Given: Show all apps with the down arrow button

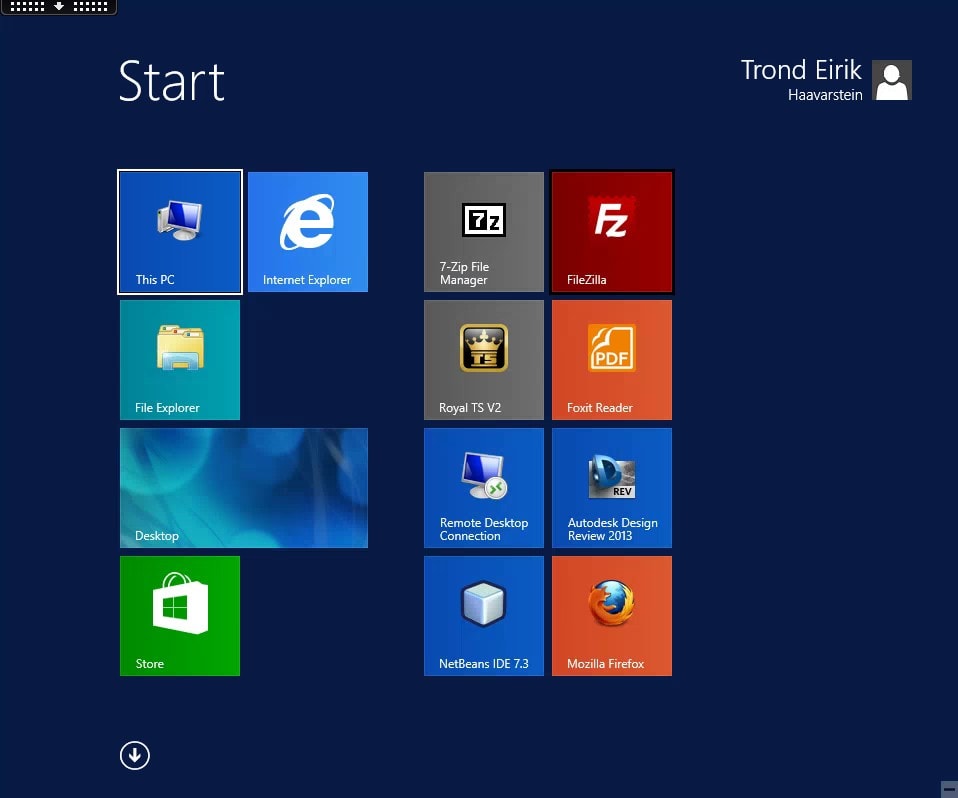Looking at the screenshot, I should (x=134, y=755).
